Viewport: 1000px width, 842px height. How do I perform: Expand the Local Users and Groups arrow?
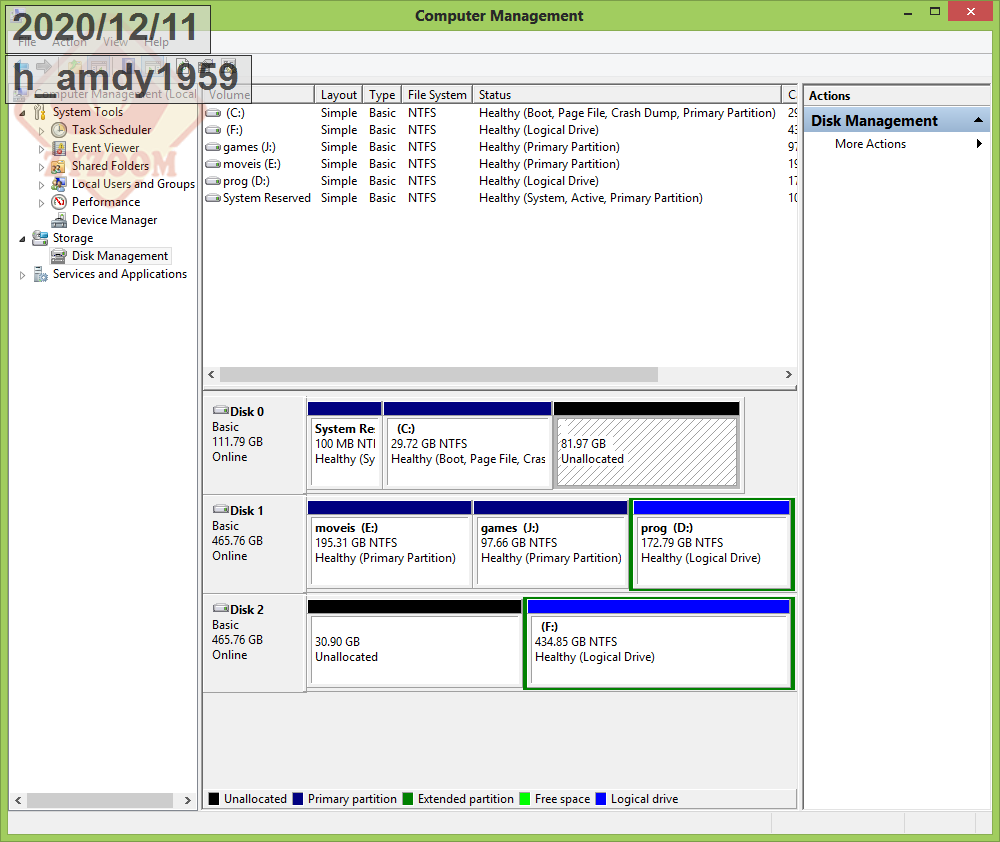[x=41, y=185]
